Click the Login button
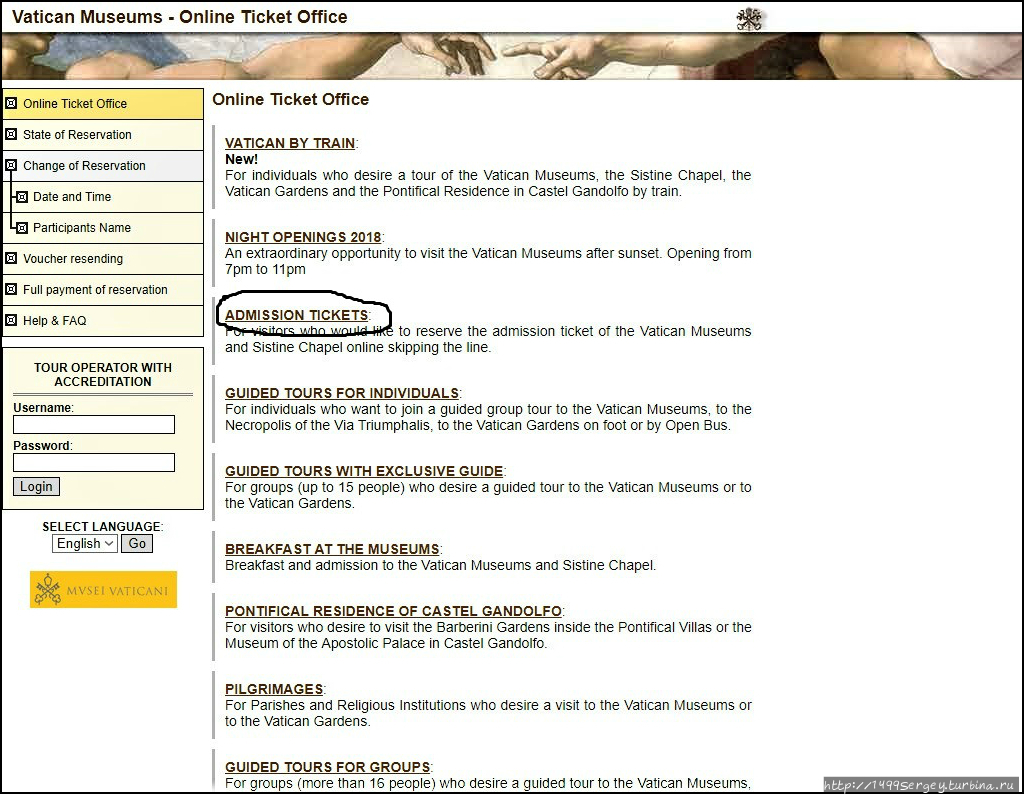 tap(37, 486)
